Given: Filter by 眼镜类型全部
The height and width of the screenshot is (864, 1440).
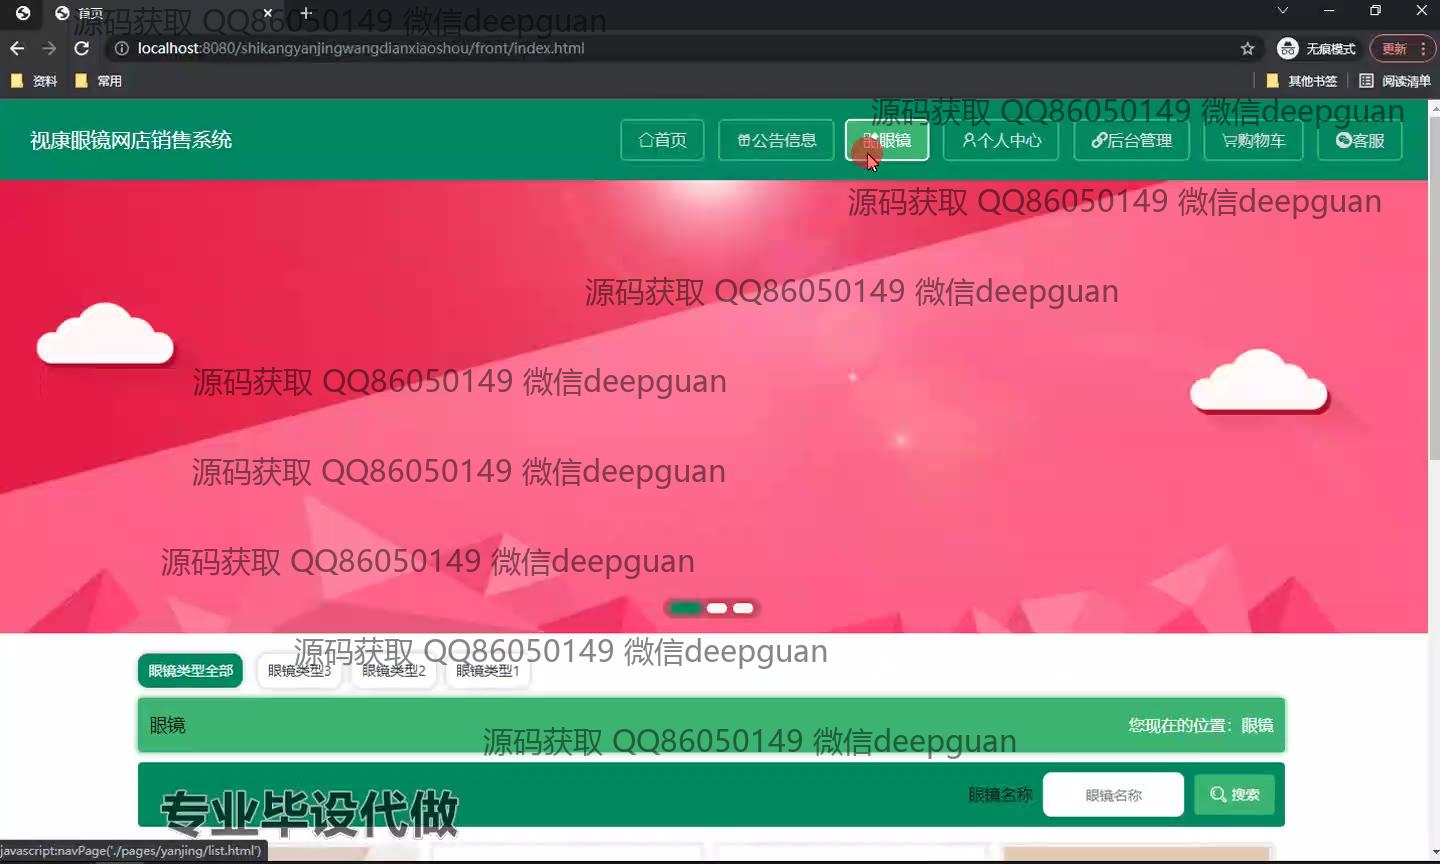Looking at the screenshot, I should [190, 671].
